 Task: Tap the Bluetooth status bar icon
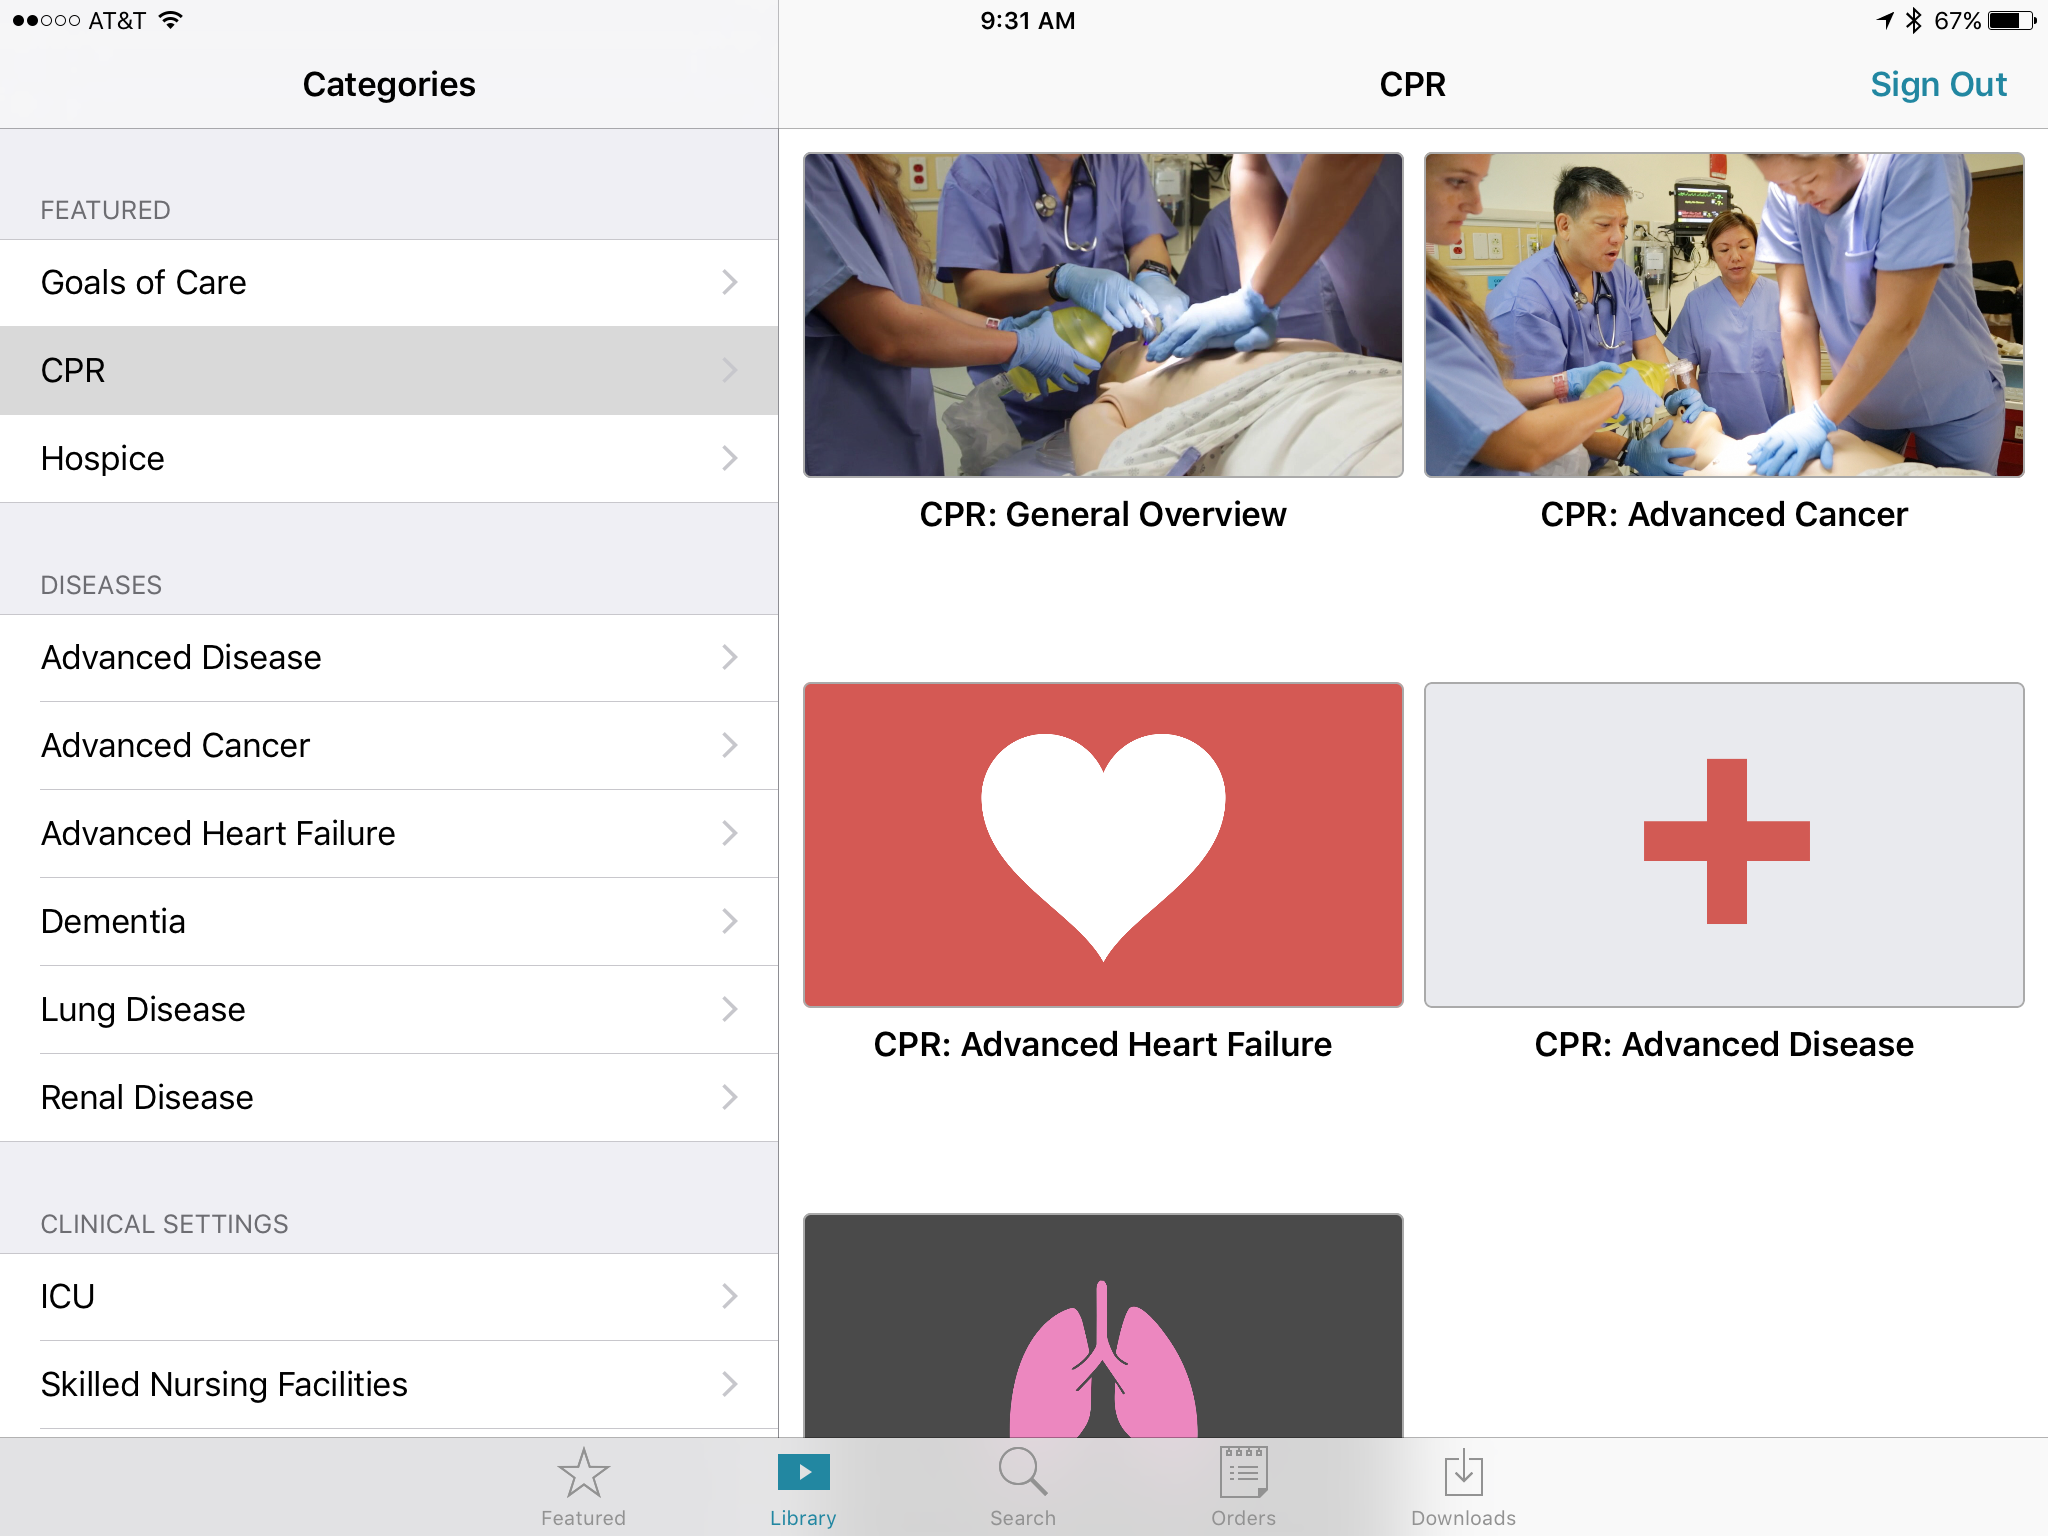click(1913, 21)
